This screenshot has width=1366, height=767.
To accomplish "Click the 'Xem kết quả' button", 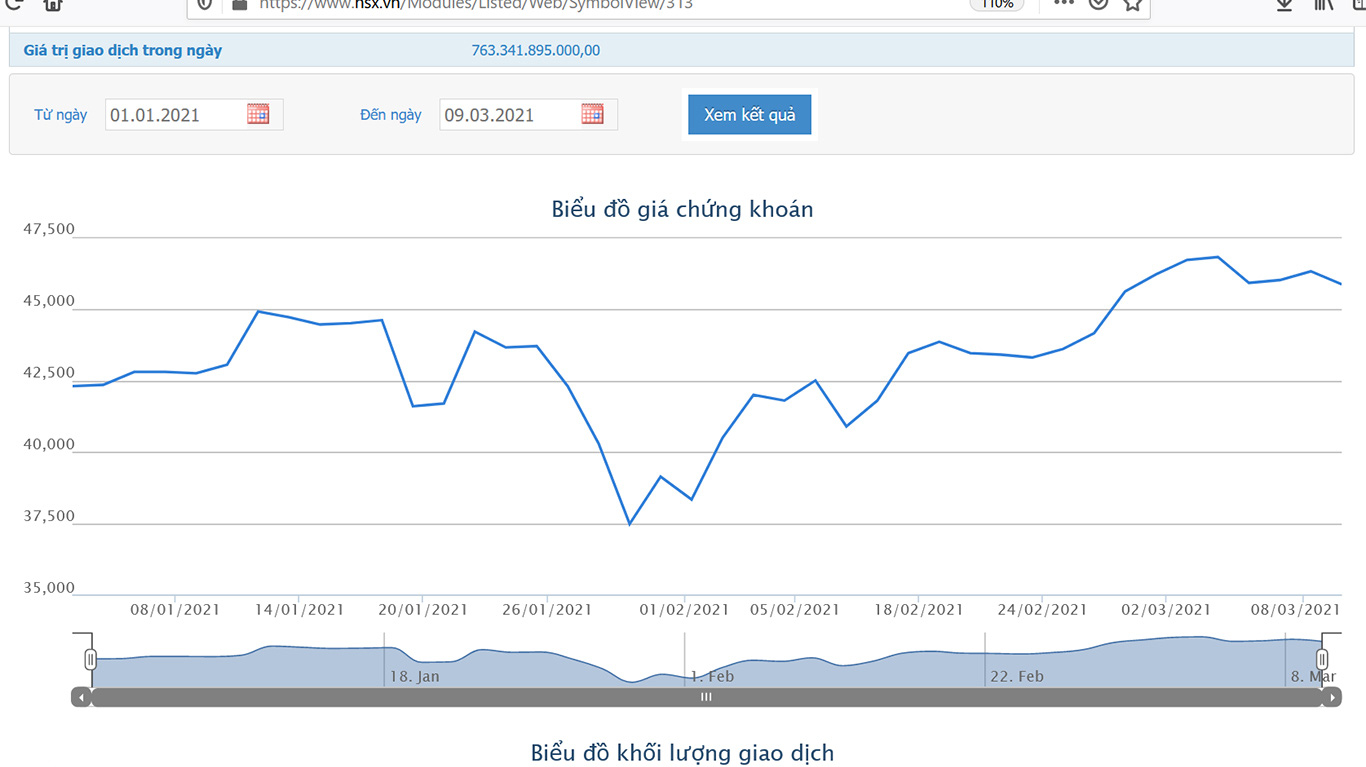I will click(x=749, y=115).
